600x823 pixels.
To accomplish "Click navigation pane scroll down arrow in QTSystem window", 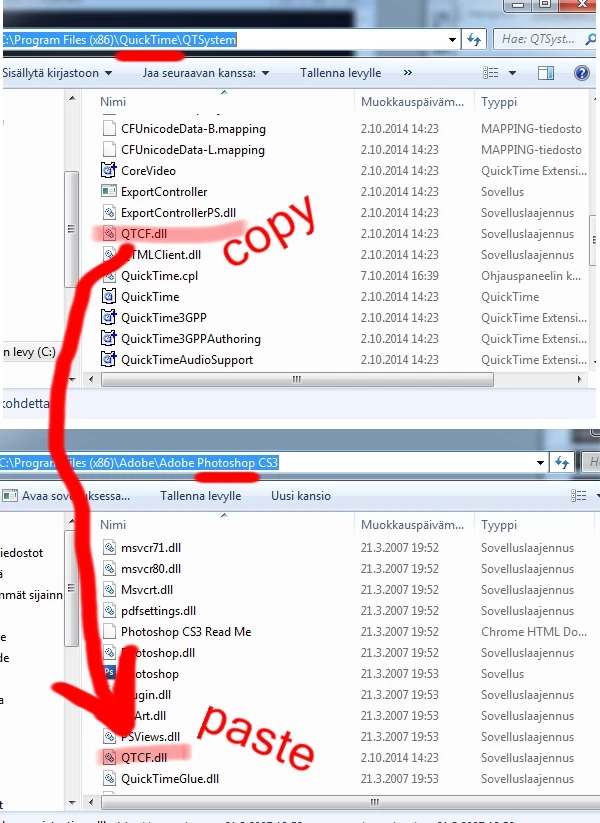I will coord(72,379).
